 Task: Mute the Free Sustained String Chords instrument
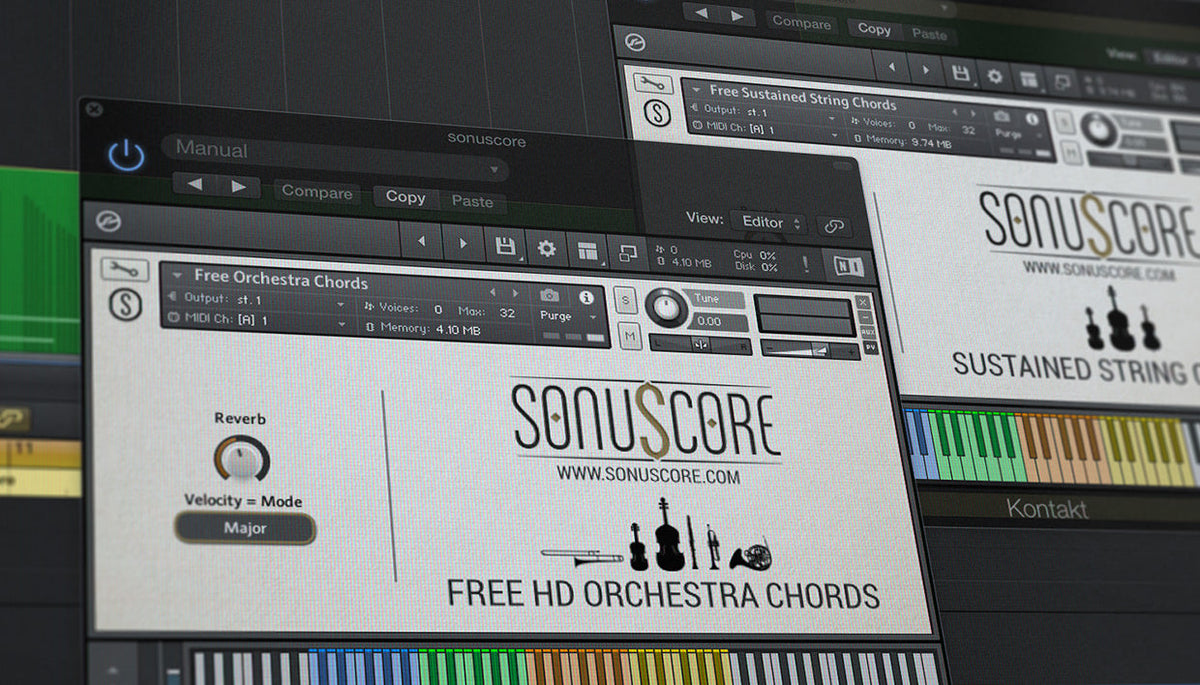[x=1071, y=152]
